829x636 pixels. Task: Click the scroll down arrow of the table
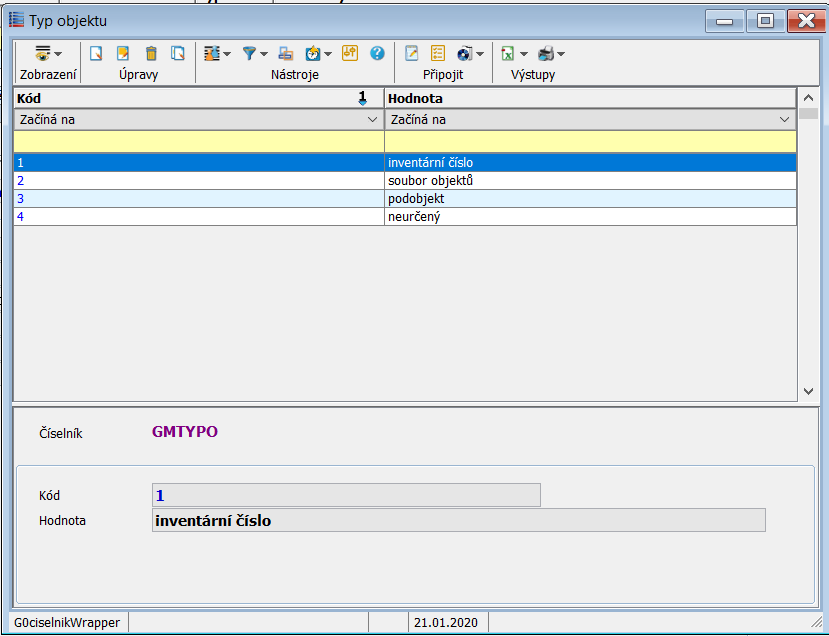808,392
